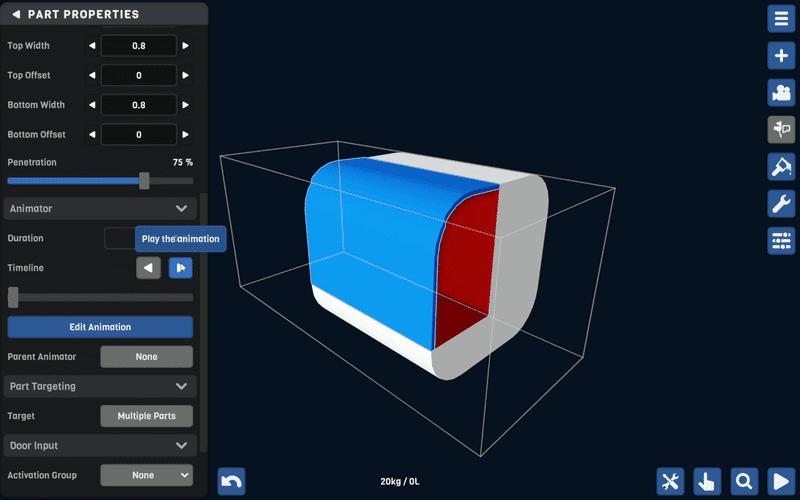The image size is (800, 500).
Task: Collapse the Part Targeting section
Action: [x=100, y=386]
